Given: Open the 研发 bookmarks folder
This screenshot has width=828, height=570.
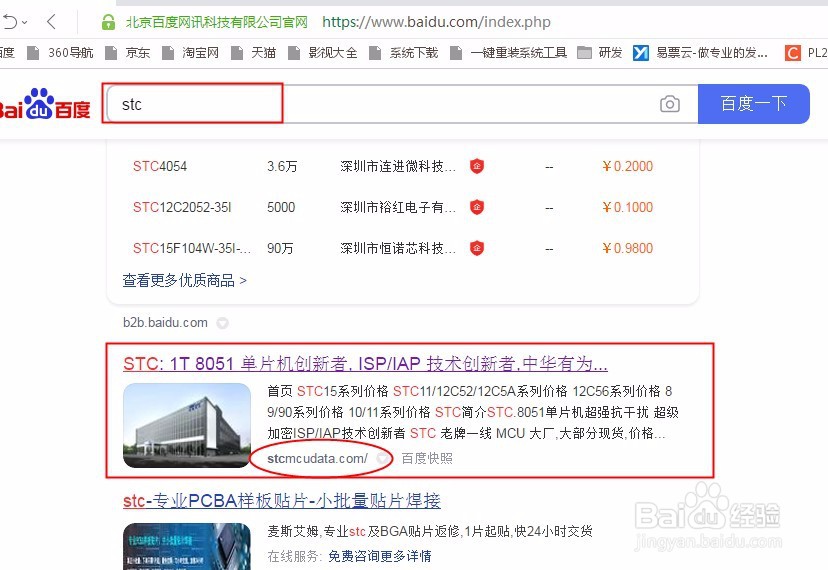Looking at the screenshot, I should tap(600, 53).
